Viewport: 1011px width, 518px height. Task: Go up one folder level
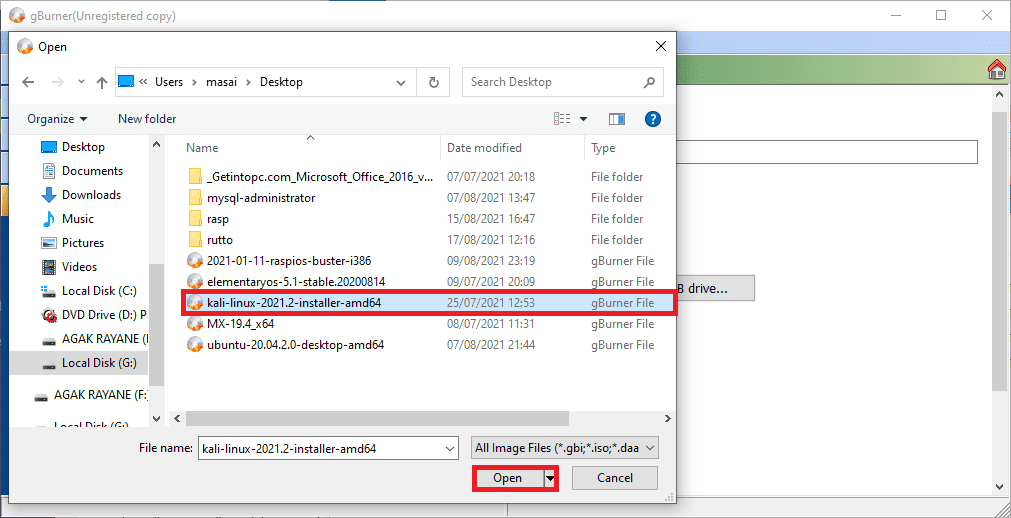pyautogui.click(x=101, y=82)
